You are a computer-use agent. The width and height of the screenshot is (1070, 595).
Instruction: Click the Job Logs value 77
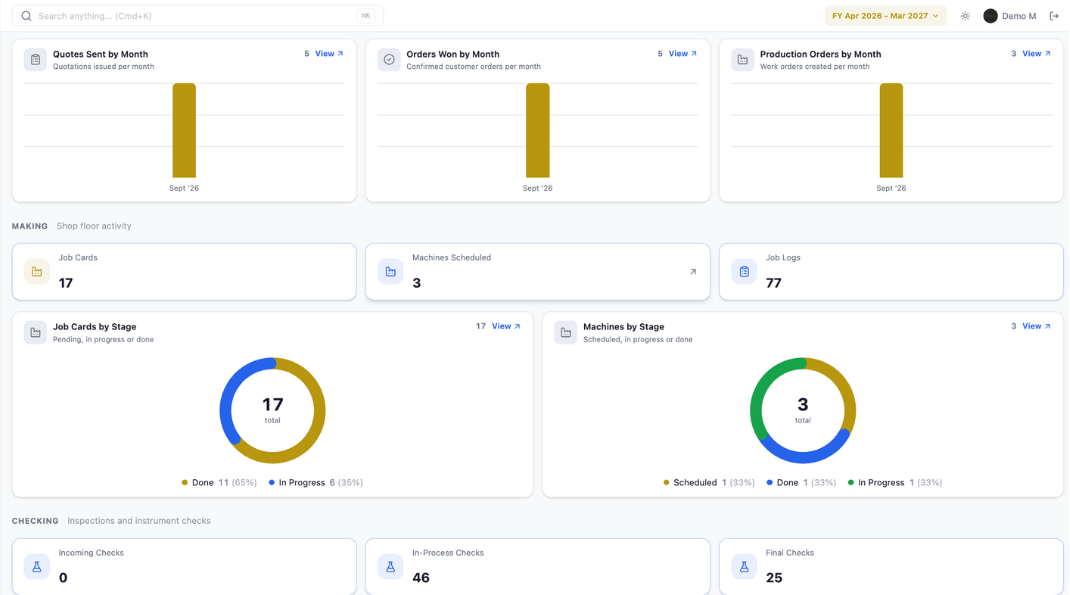click(773, 283)
